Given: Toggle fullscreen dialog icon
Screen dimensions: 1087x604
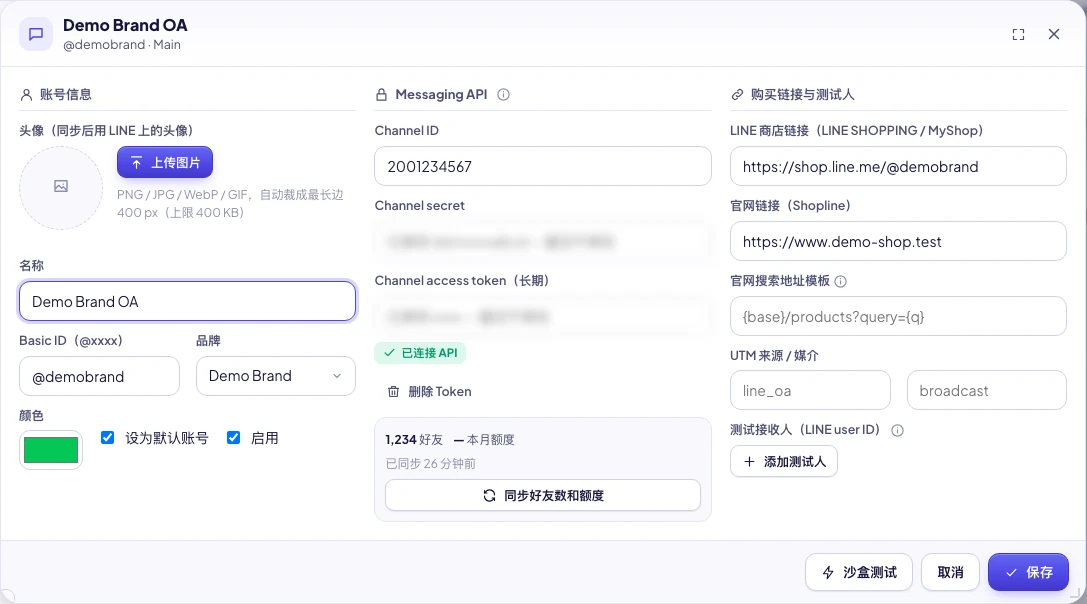Looking at the screenshot, I should tap(1018, 35).
